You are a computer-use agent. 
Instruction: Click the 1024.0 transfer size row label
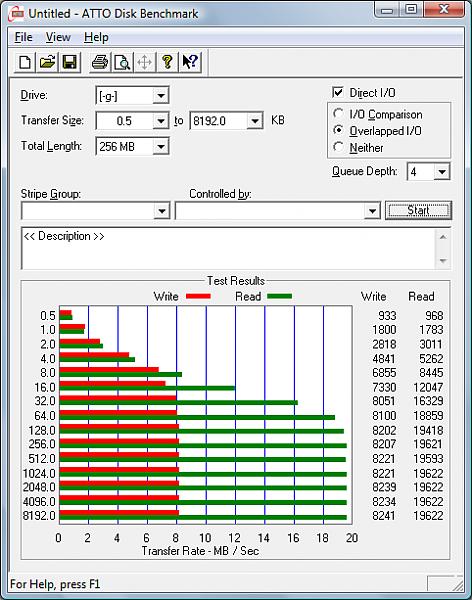point(39,474)
